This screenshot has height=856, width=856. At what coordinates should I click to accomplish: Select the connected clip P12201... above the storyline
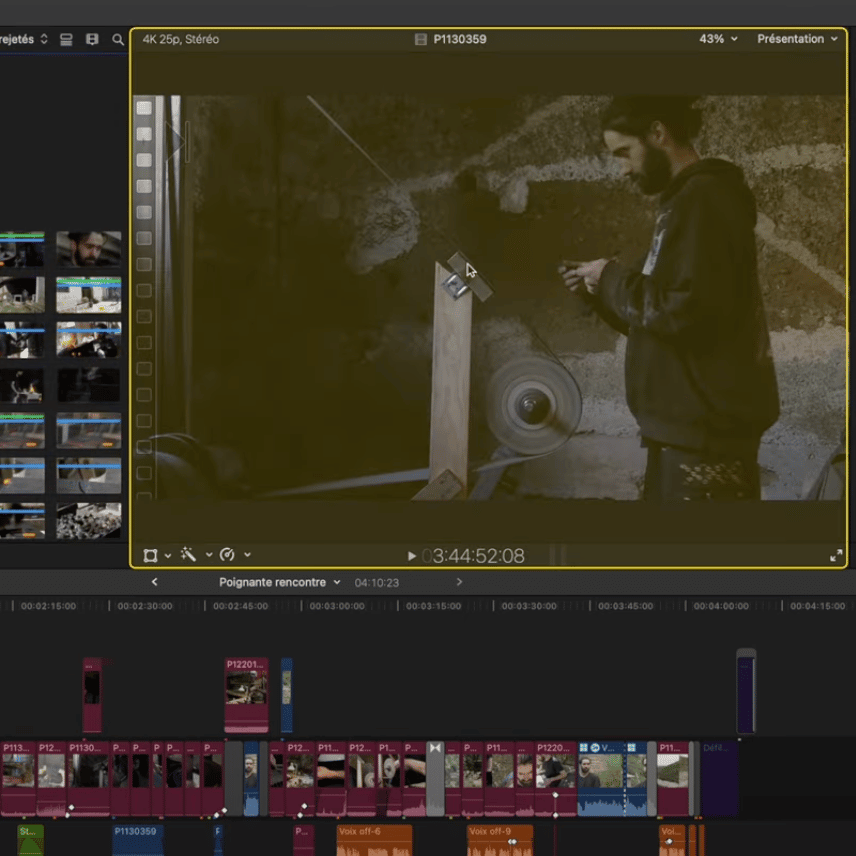coord(246,695)
